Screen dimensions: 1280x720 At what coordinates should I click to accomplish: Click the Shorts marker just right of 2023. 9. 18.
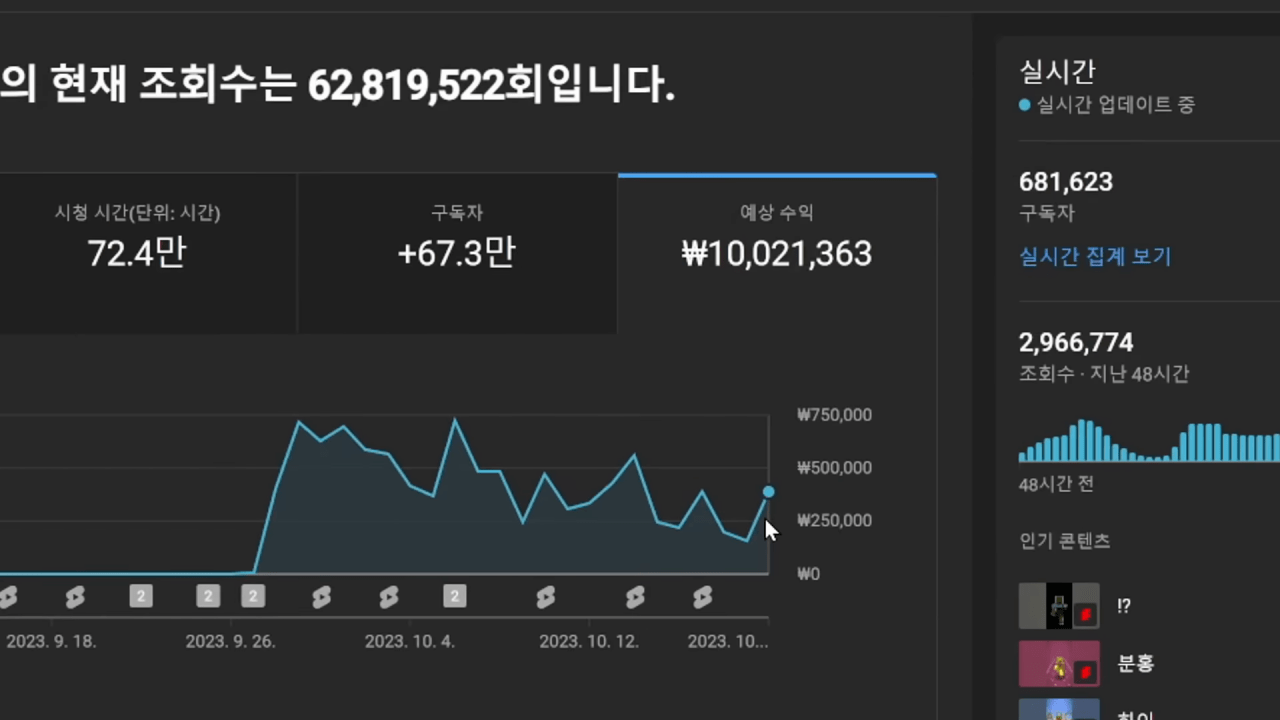pos(75,597)
